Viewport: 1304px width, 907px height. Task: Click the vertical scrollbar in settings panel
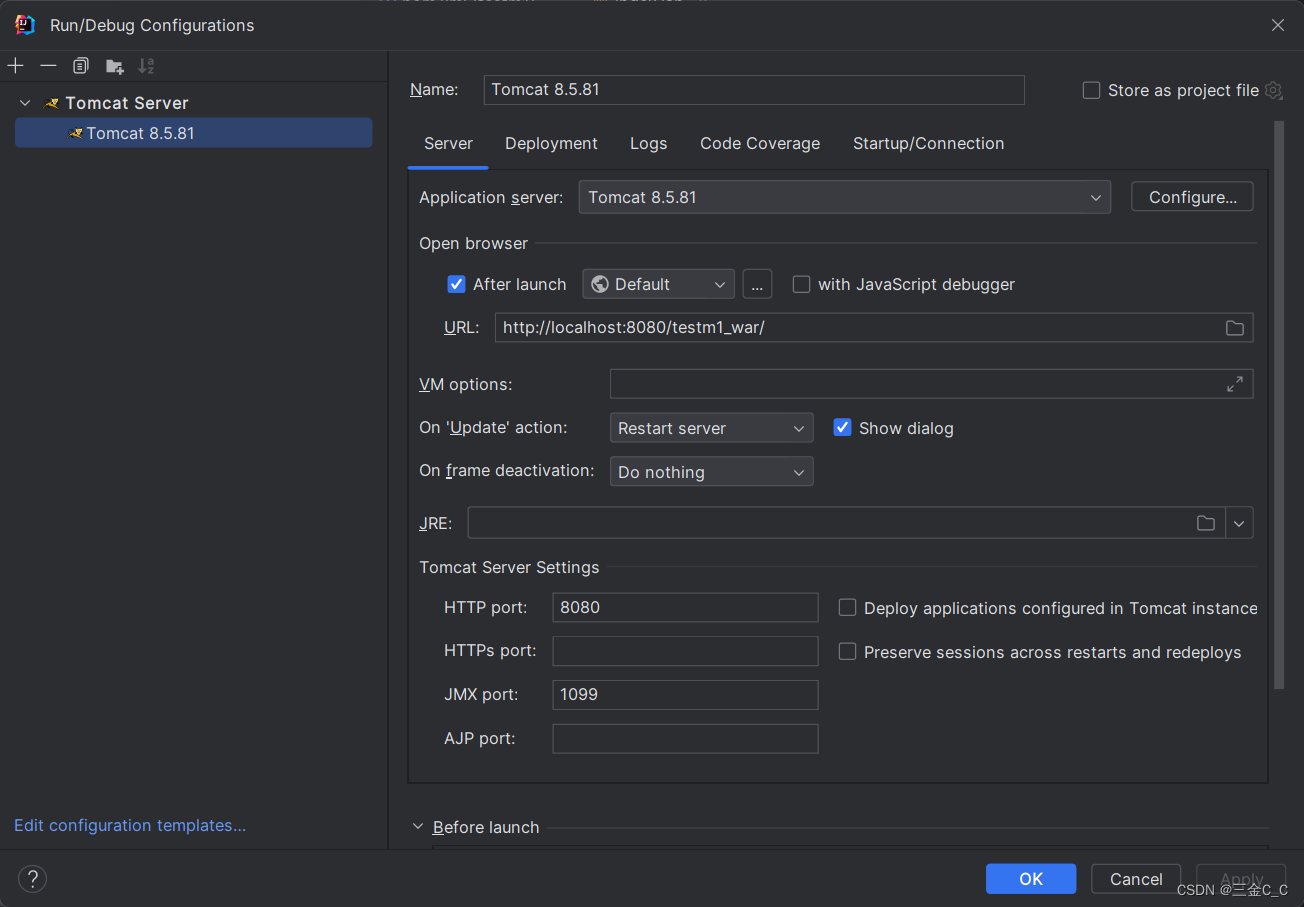point(1278,405)
